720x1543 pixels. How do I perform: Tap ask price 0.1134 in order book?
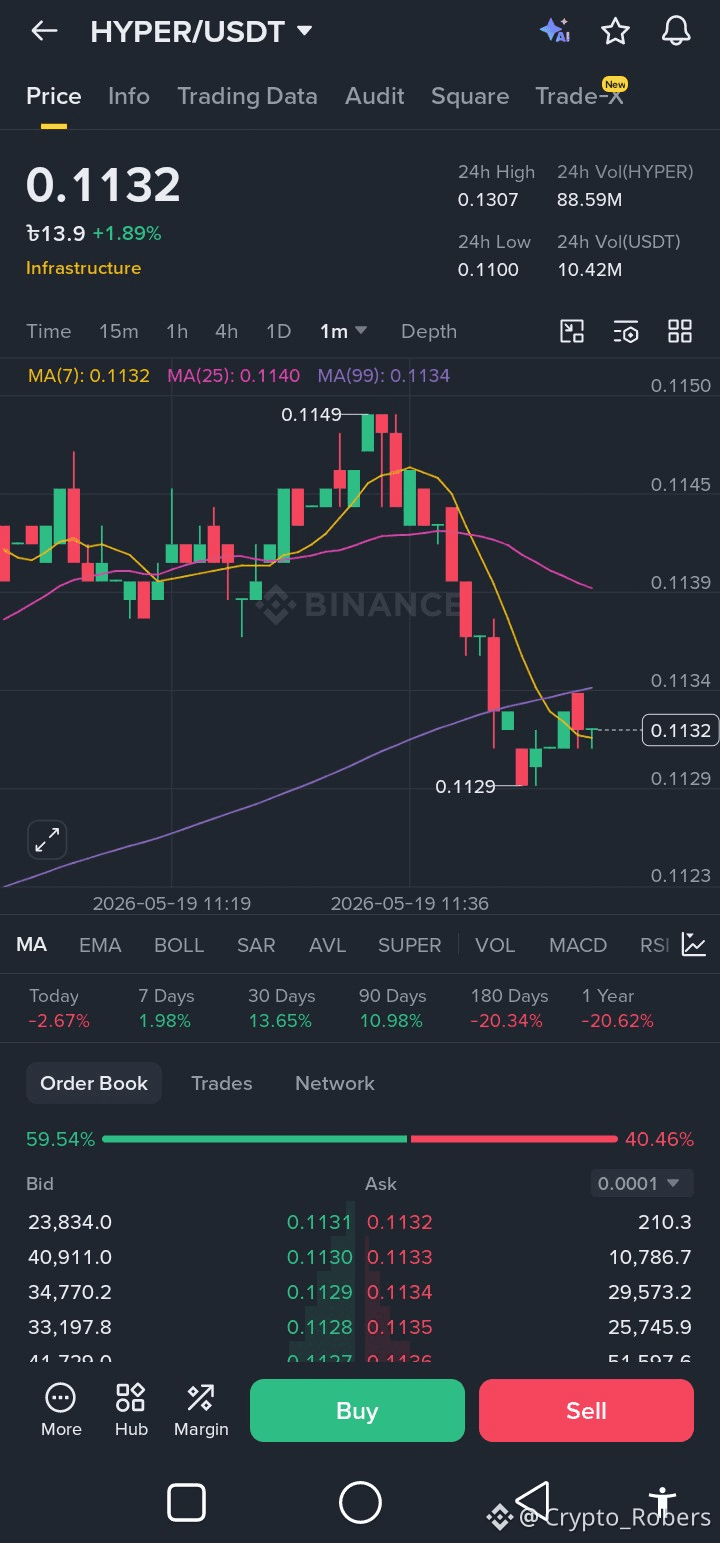click(x=400, y=1292)
